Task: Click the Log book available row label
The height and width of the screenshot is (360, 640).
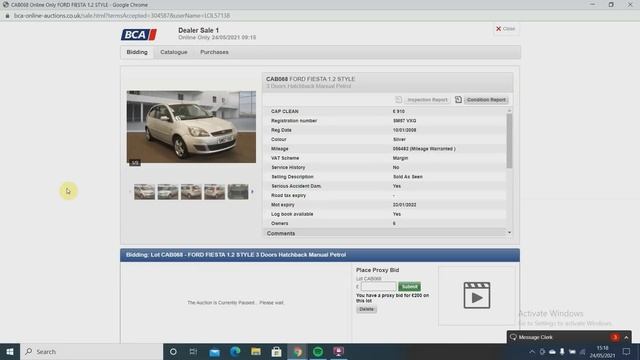Action: tap(292, 214)
